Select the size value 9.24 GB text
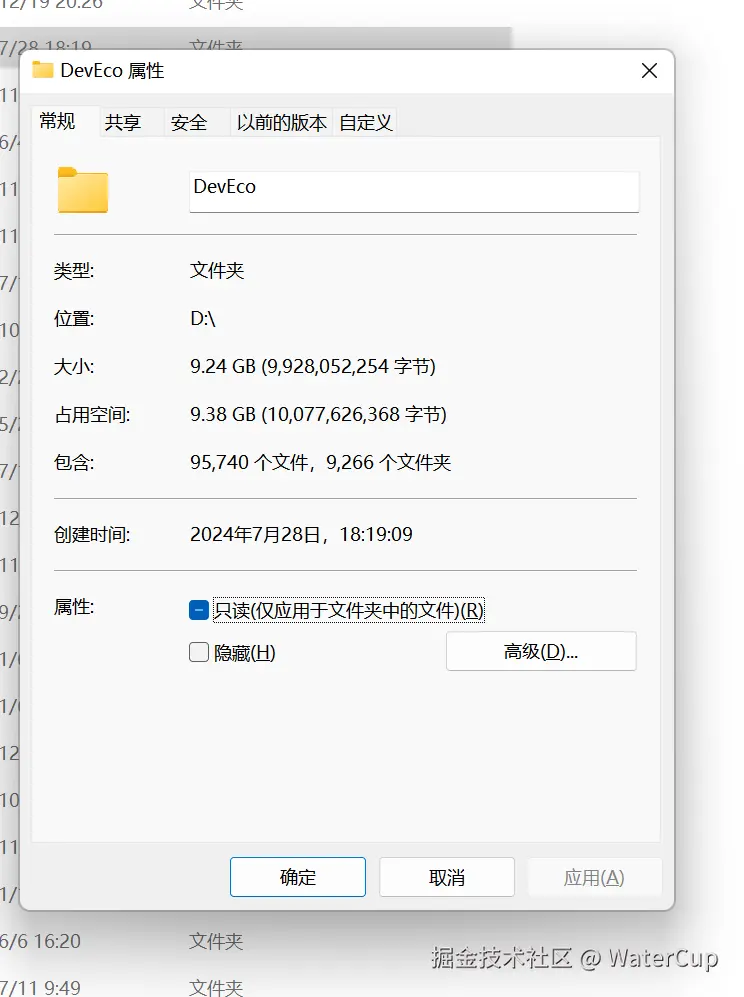The width and height of the screenshot is (744, 997). pos(313,366)
